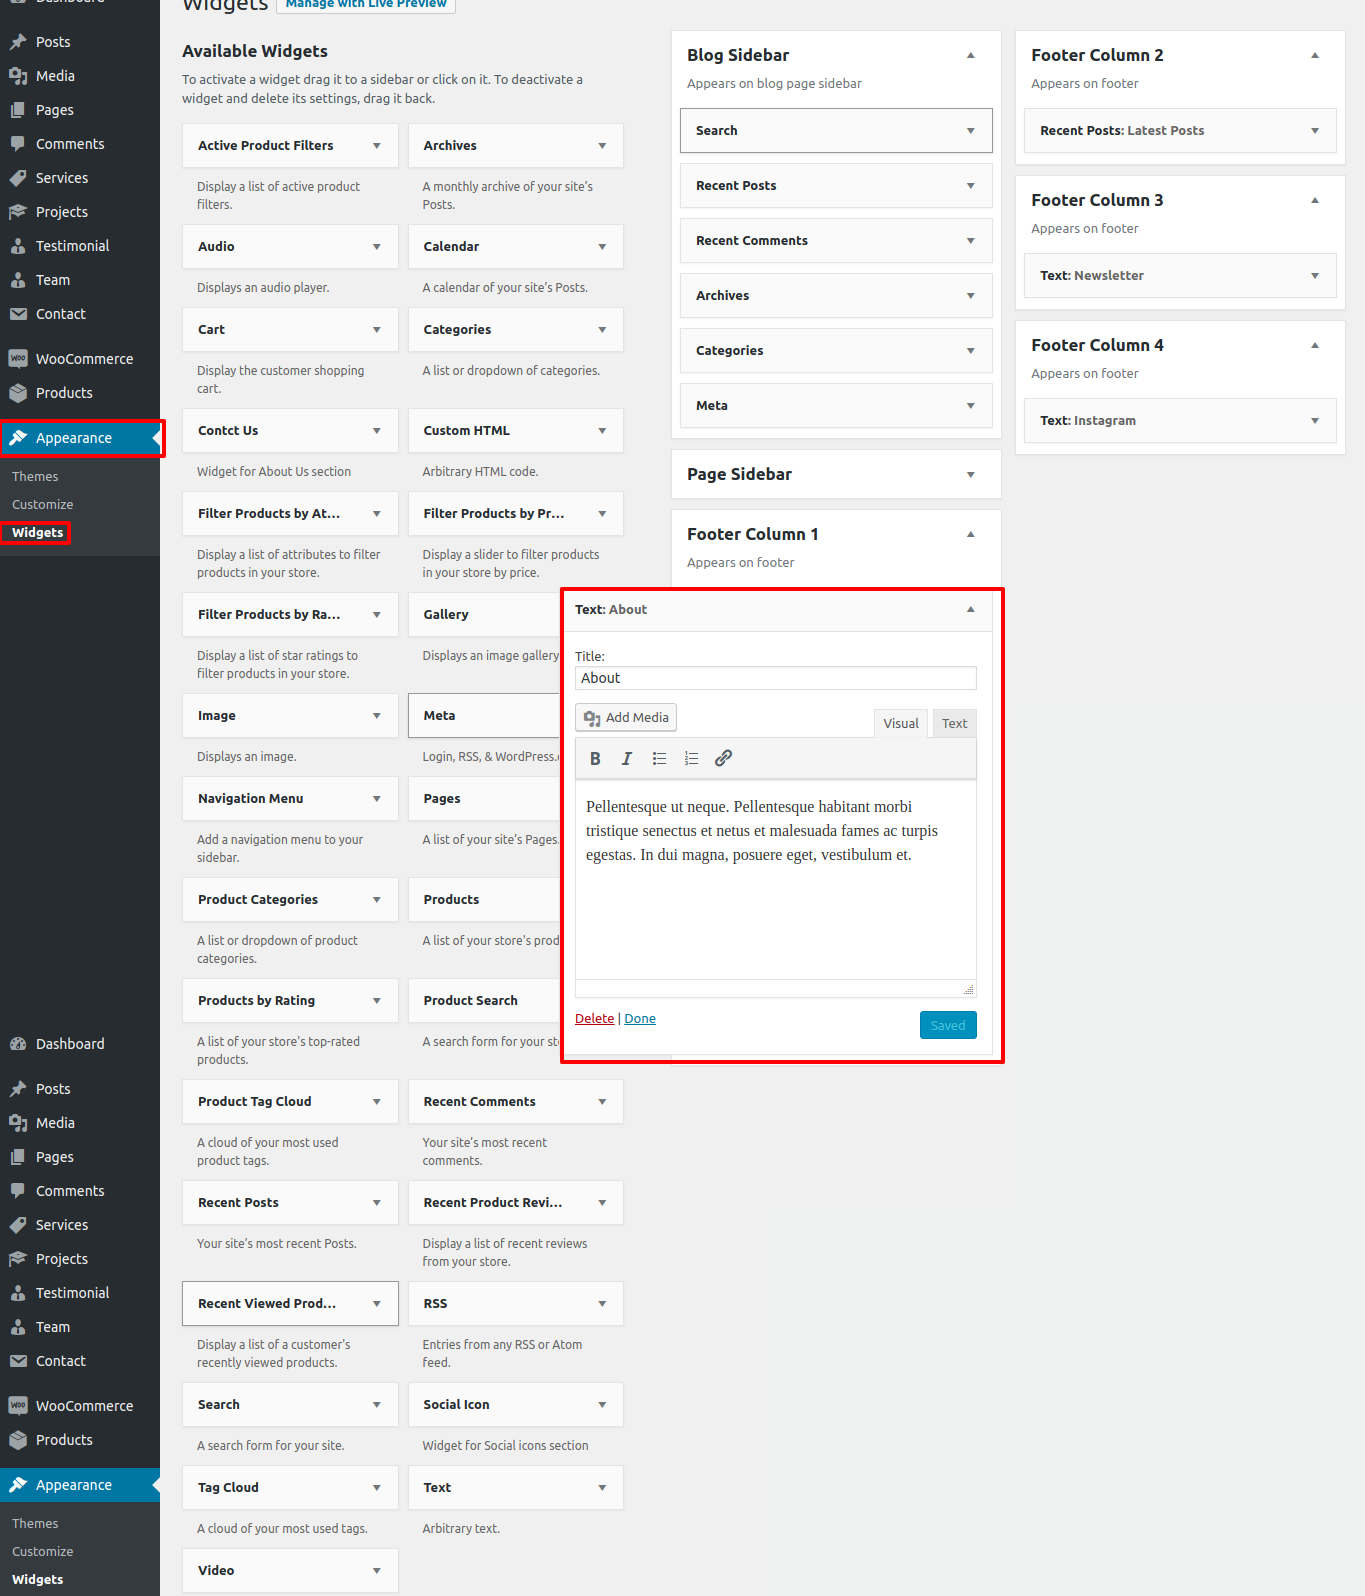Expand the Active Product Filters widget
Screen dimensions: 1365x1596
(376, 146)
